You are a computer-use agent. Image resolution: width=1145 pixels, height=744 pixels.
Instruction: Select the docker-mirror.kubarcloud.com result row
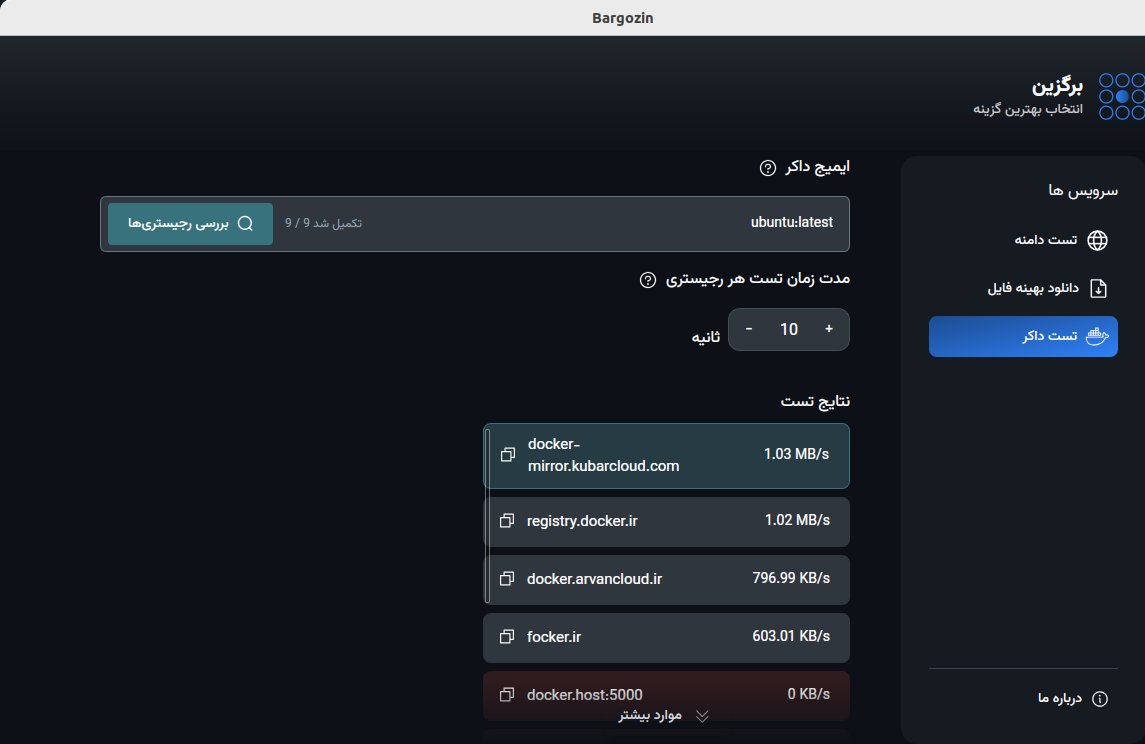click(667, 456)
